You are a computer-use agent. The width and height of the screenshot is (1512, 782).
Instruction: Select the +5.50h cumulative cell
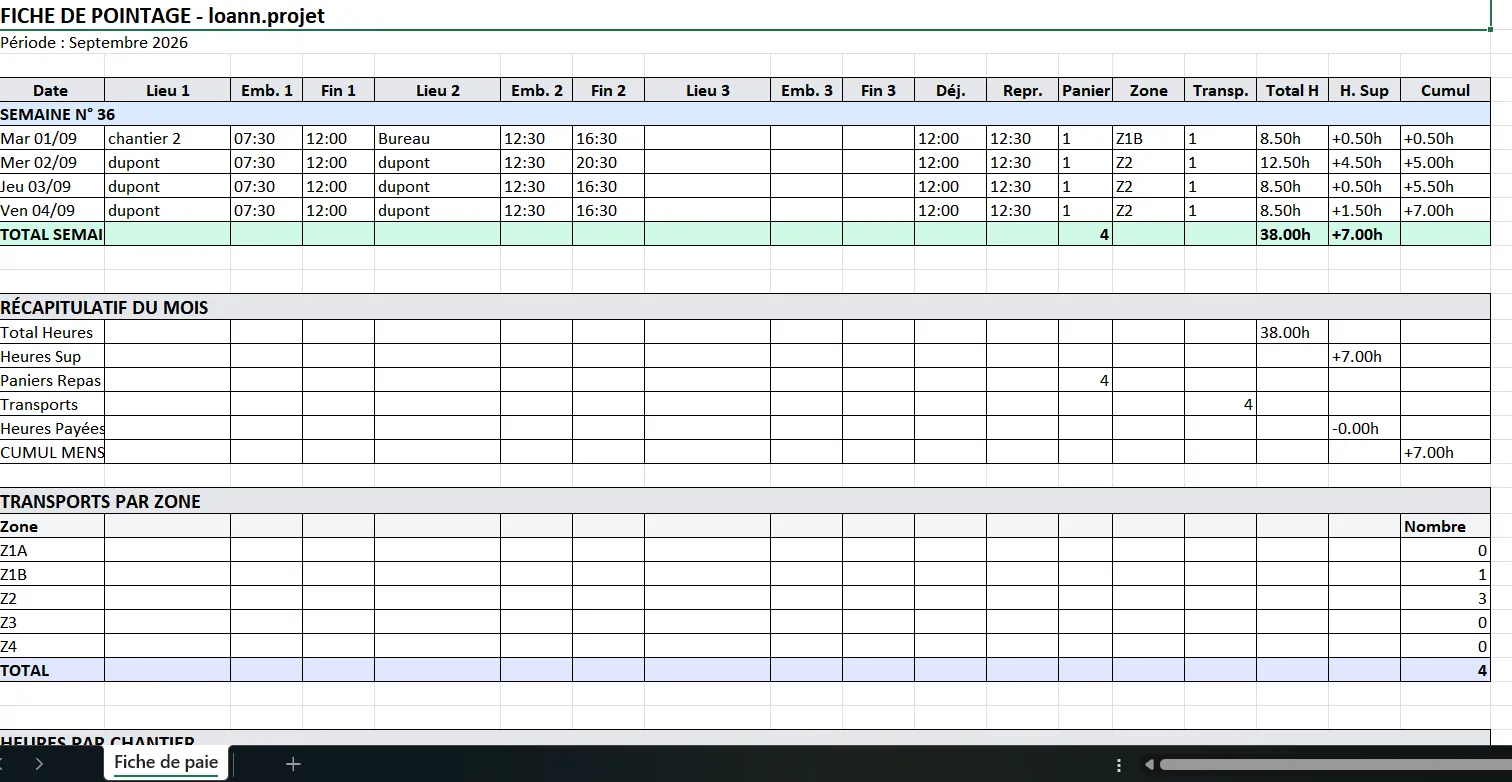click(x=1446, y=186)
